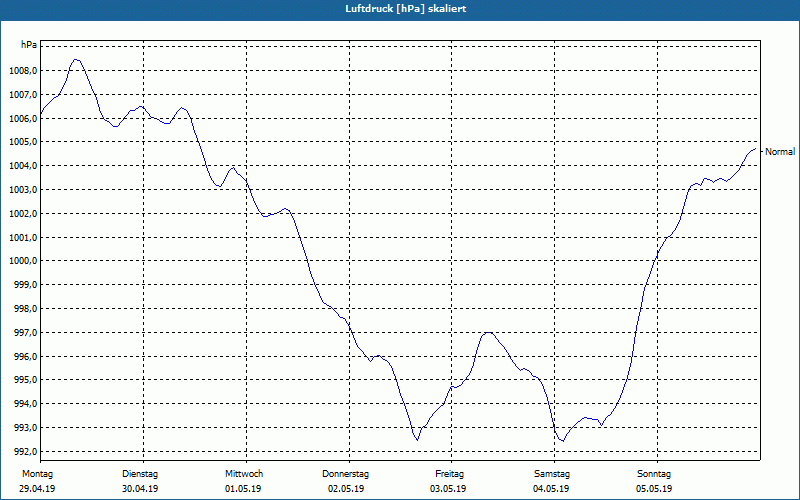800x500 pixels.
Task: Click the hPa unit label
Action: pyautogui.click(x=29, y=45)
